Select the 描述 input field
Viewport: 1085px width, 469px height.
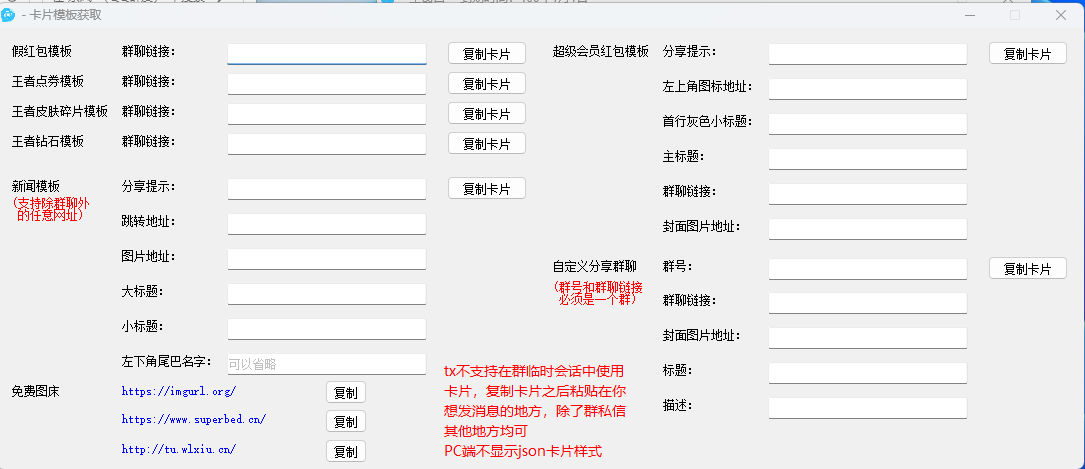pyautogui.click(x=867, y=408)
